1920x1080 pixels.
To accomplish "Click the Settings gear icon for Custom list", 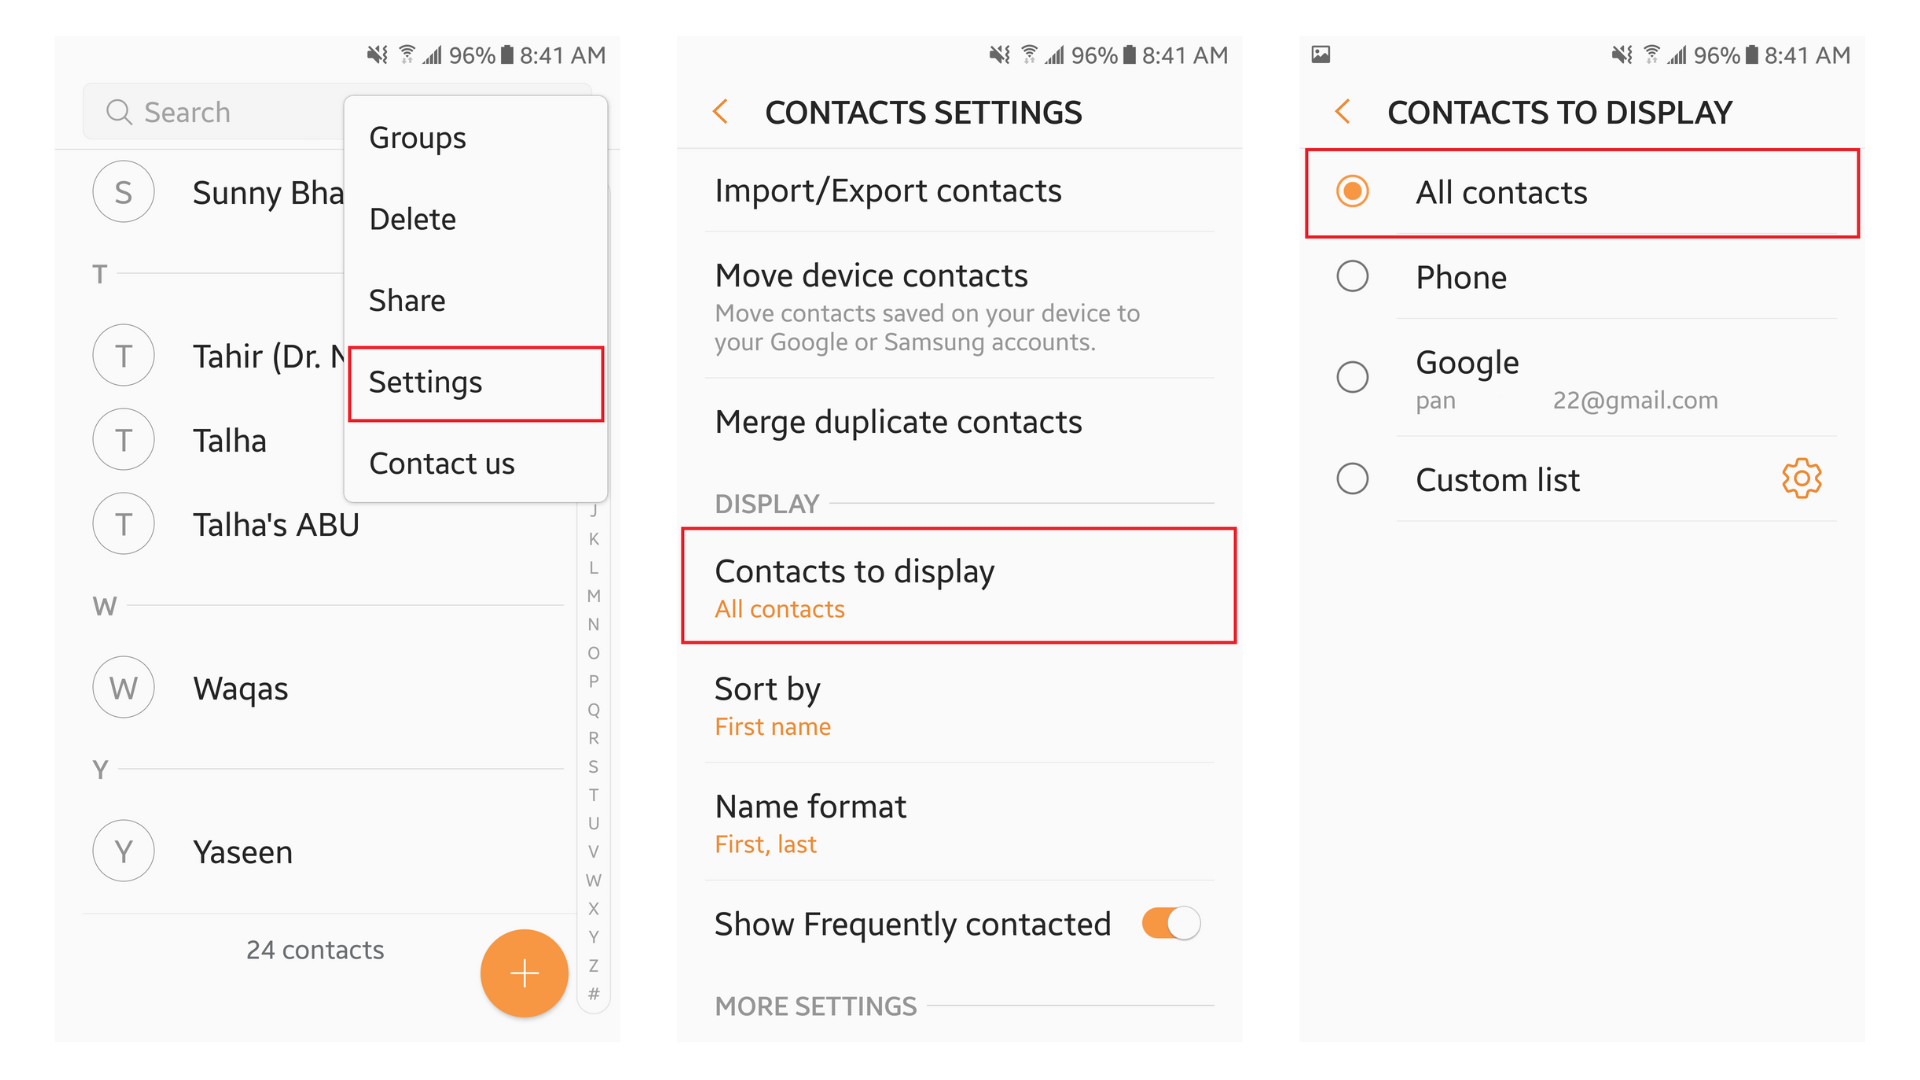I will [1803, 479].
